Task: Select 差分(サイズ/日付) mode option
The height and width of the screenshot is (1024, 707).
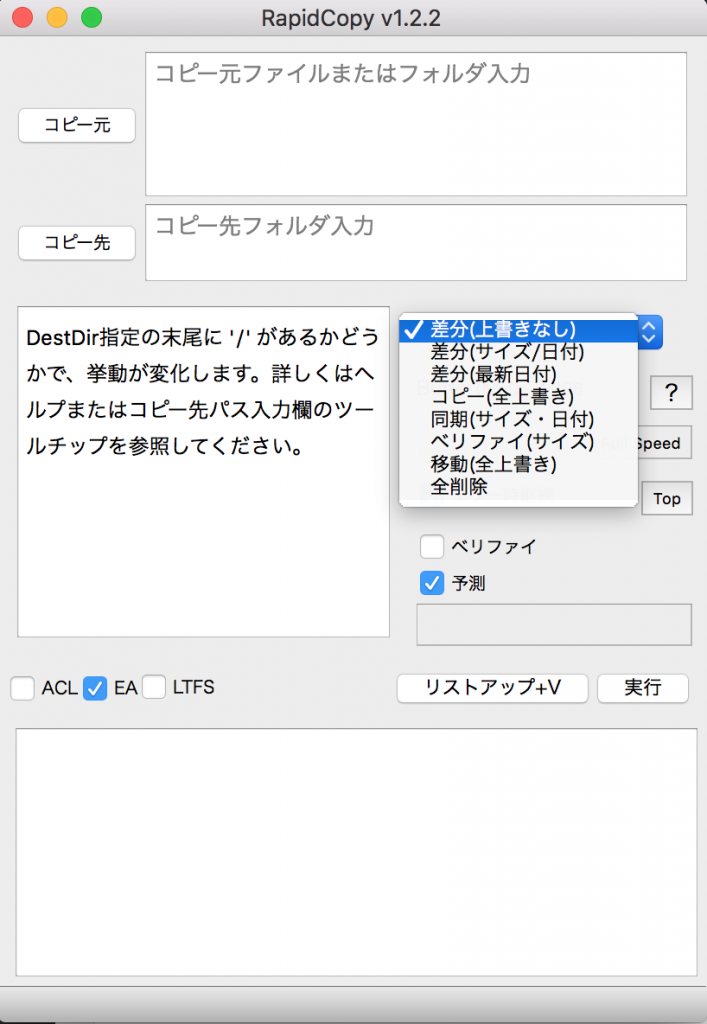Action: pos(507,352)
